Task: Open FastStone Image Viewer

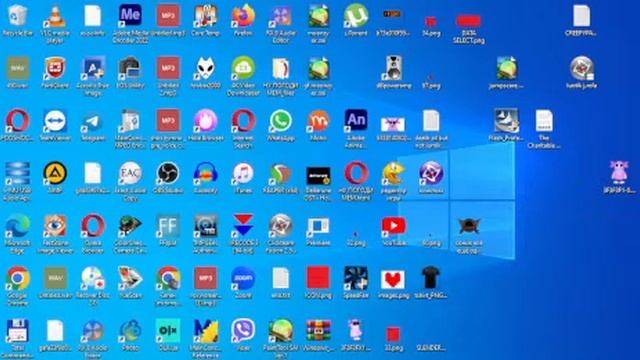Action: click(x=55, y=226)
